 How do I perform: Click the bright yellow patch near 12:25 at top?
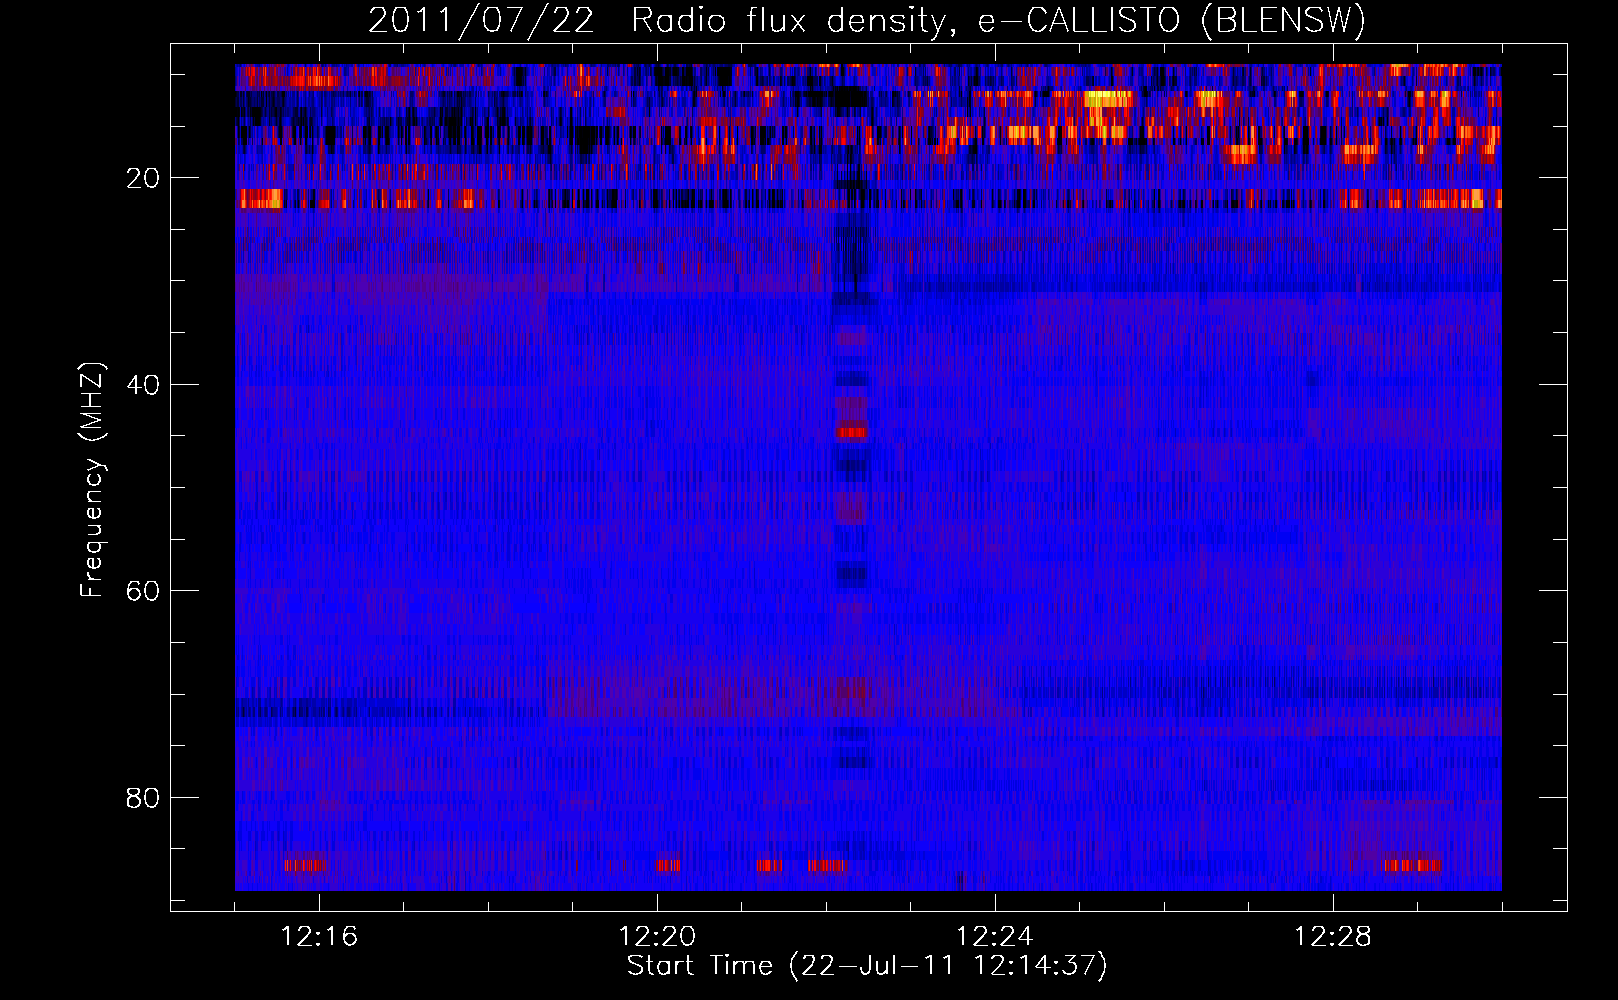(x=1109, y=99)
